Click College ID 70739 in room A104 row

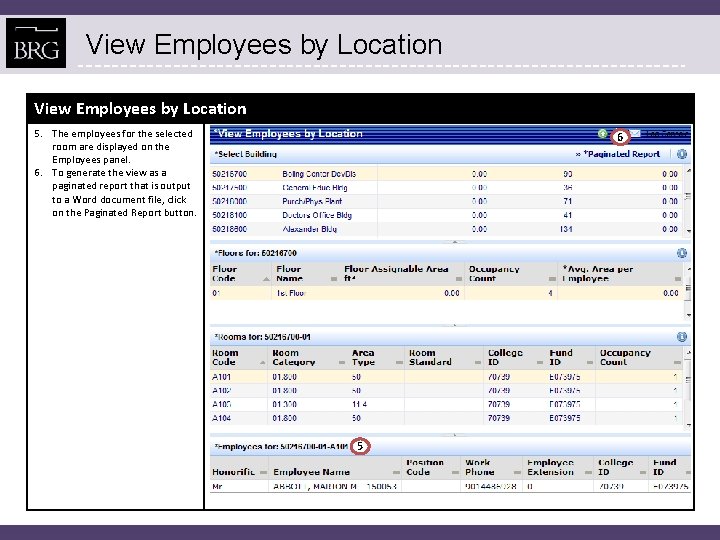(499, 418)
